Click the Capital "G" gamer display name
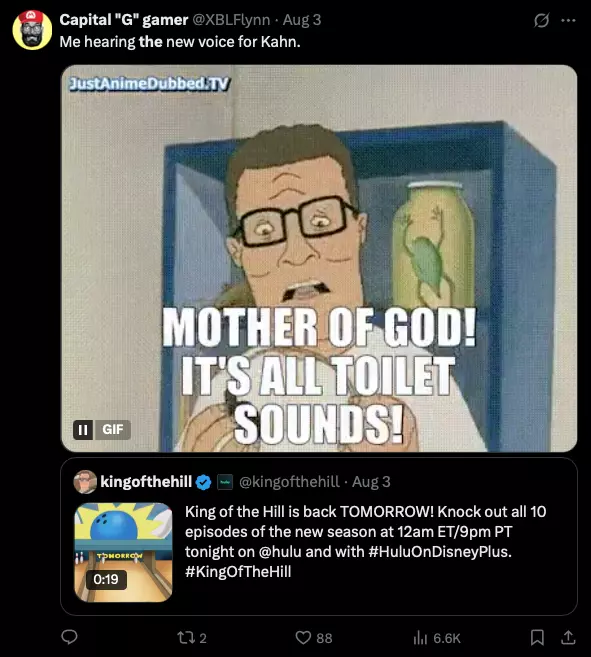The width and height of the screenshot is (591, 657). (124, 20)
